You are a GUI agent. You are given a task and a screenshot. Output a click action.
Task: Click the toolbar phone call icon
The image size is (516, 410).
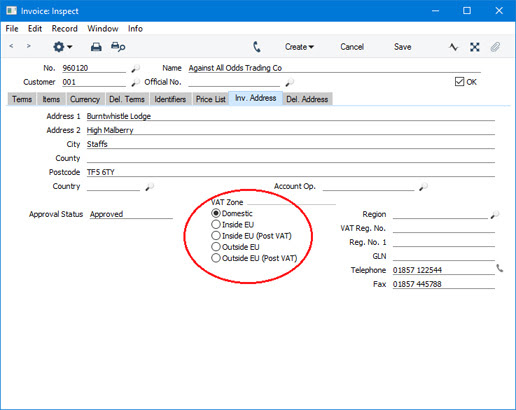(x=256, y=47)
